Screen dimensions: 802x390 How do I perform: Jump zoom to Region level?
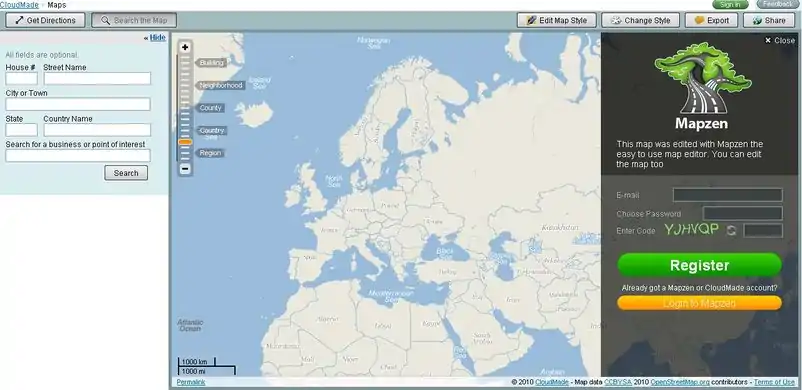pos(210,153)
